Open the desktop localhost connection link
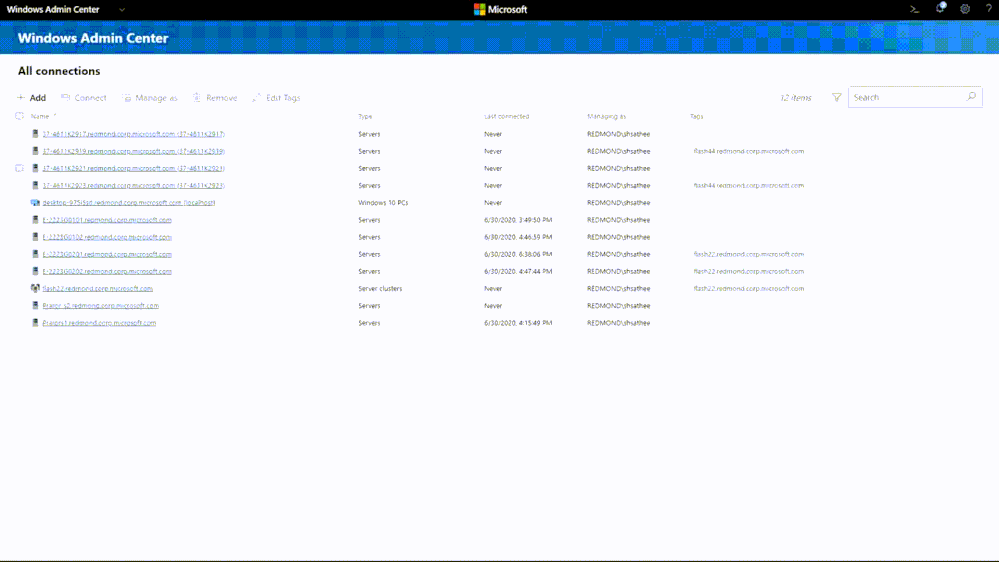Image resolution: width=999 pixels, height=562 pixels. 129,203
